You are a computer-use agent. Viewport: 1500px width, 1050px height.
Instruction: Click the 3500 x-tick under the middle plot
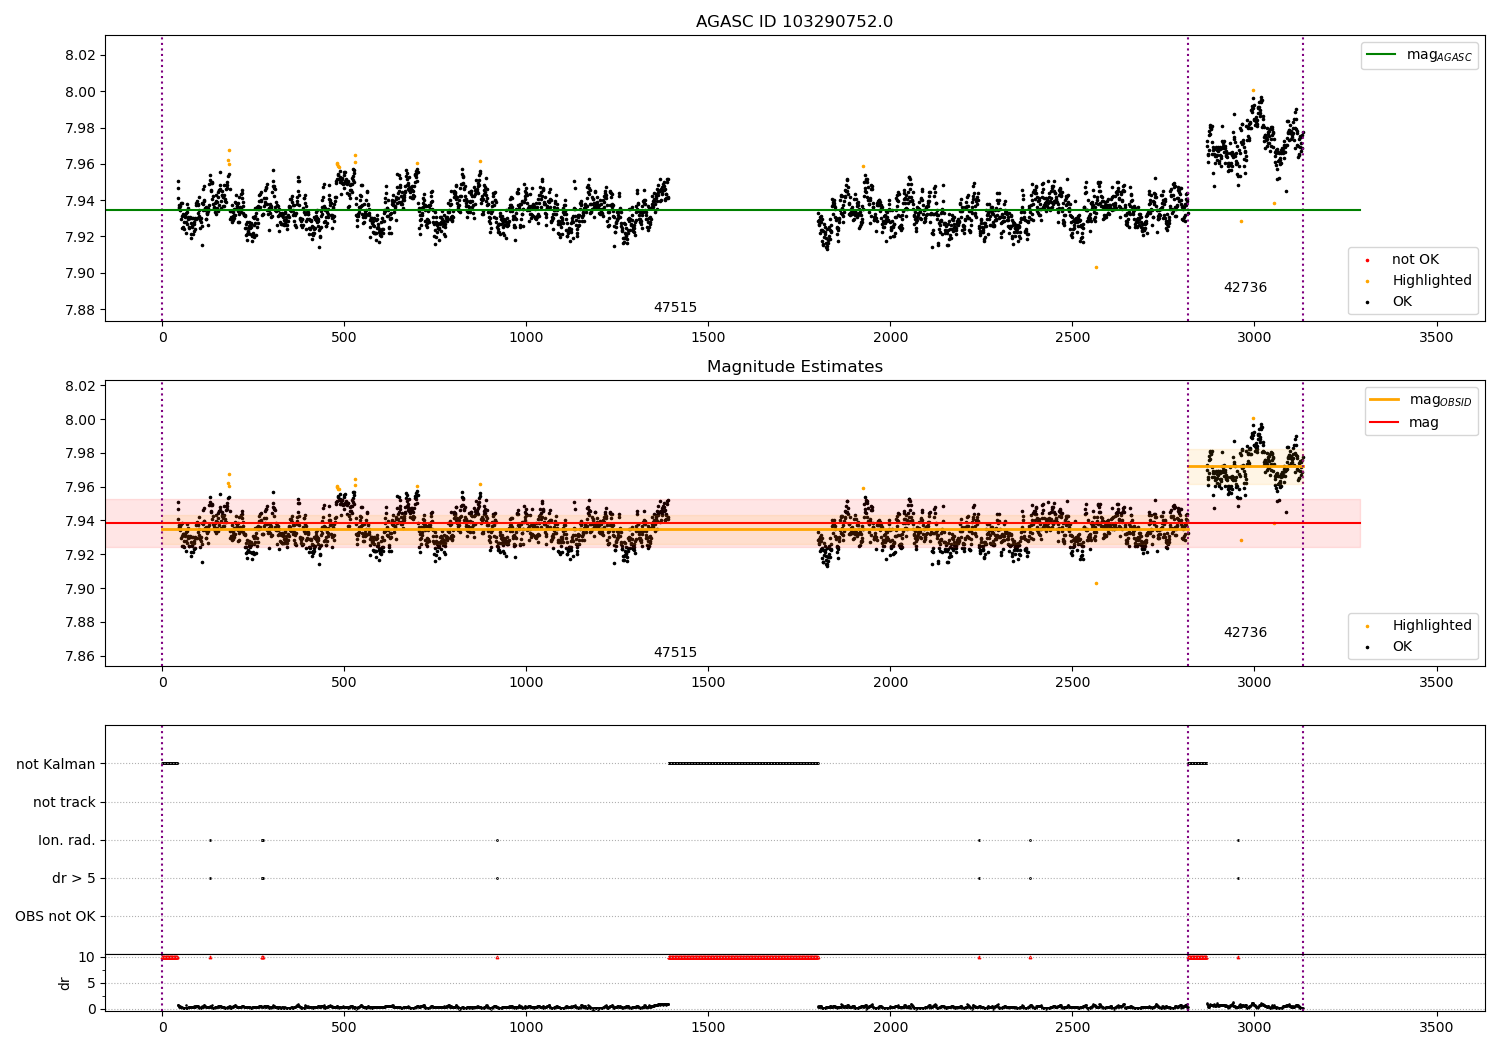coord(1436,682)
